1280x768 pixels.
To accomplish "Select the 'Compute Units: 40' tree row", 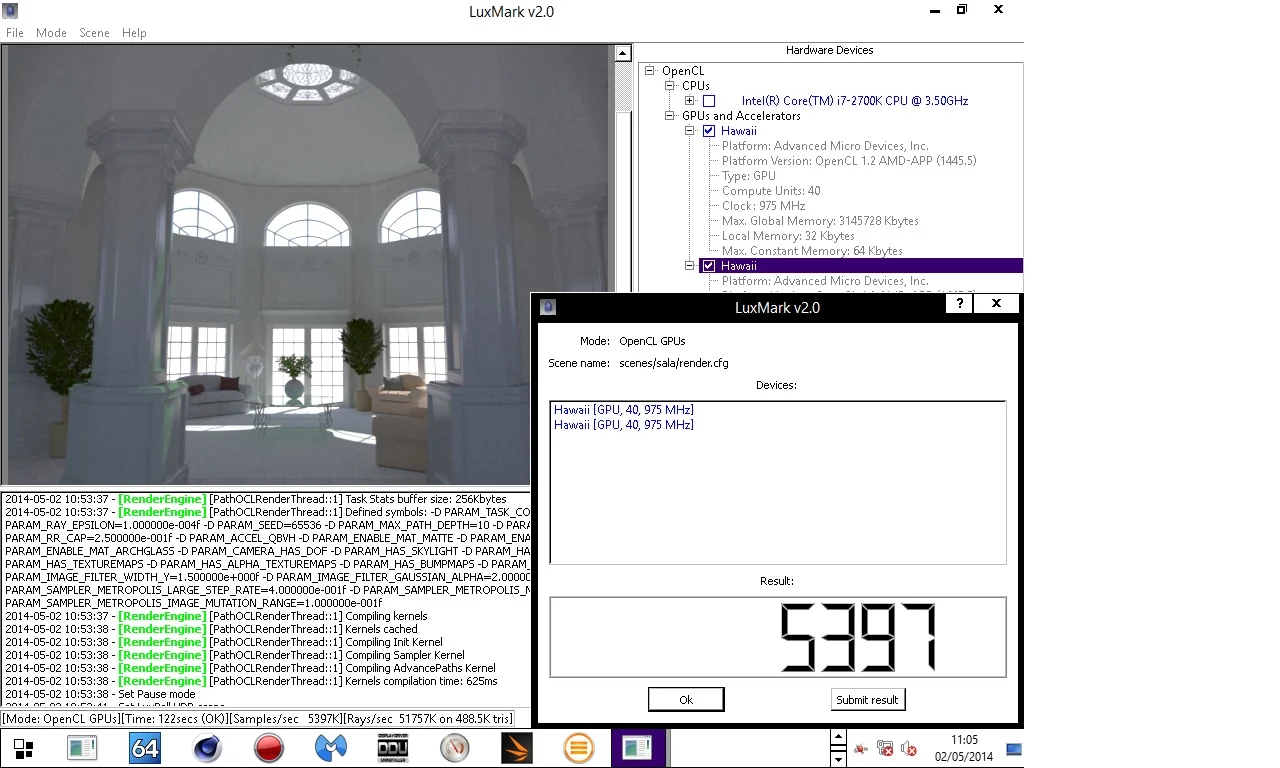I will coord(771,191).
